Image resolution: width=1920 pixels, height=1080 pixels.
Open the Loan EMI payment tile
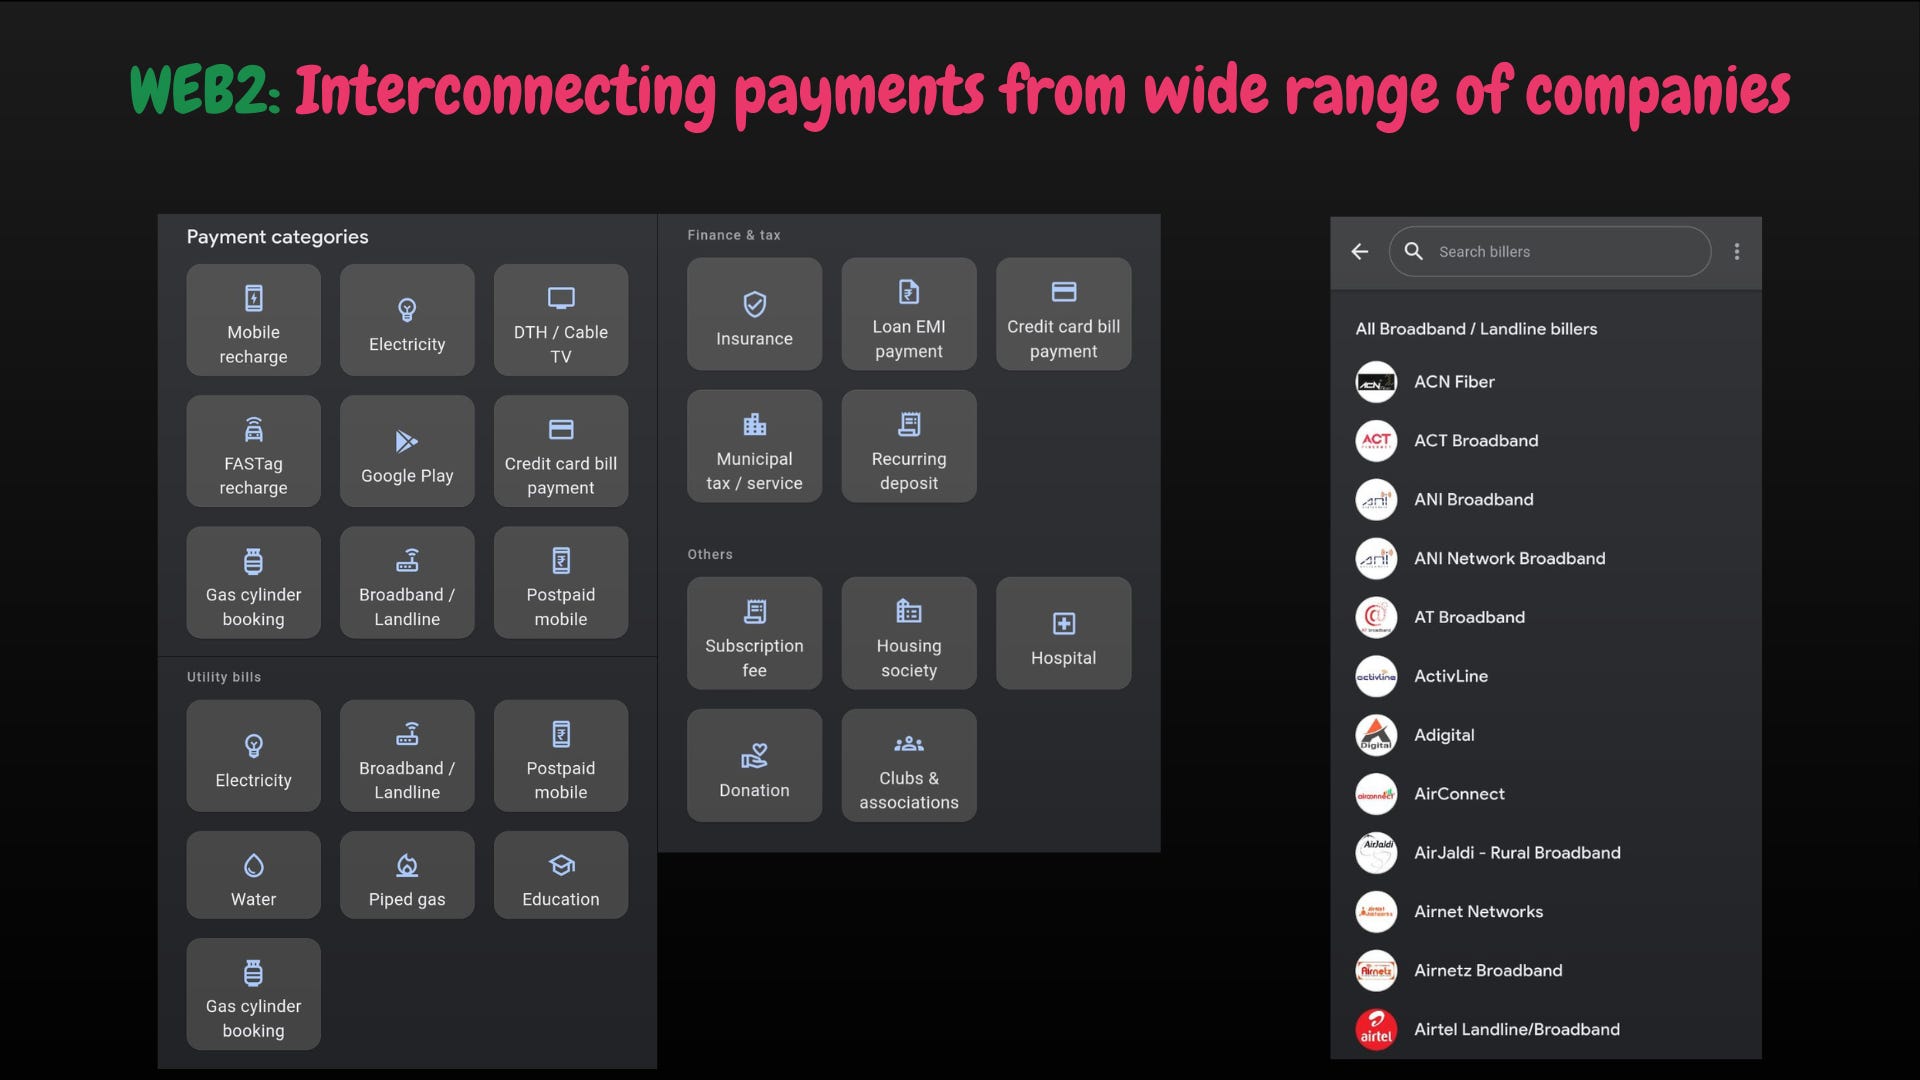(908, 314)
